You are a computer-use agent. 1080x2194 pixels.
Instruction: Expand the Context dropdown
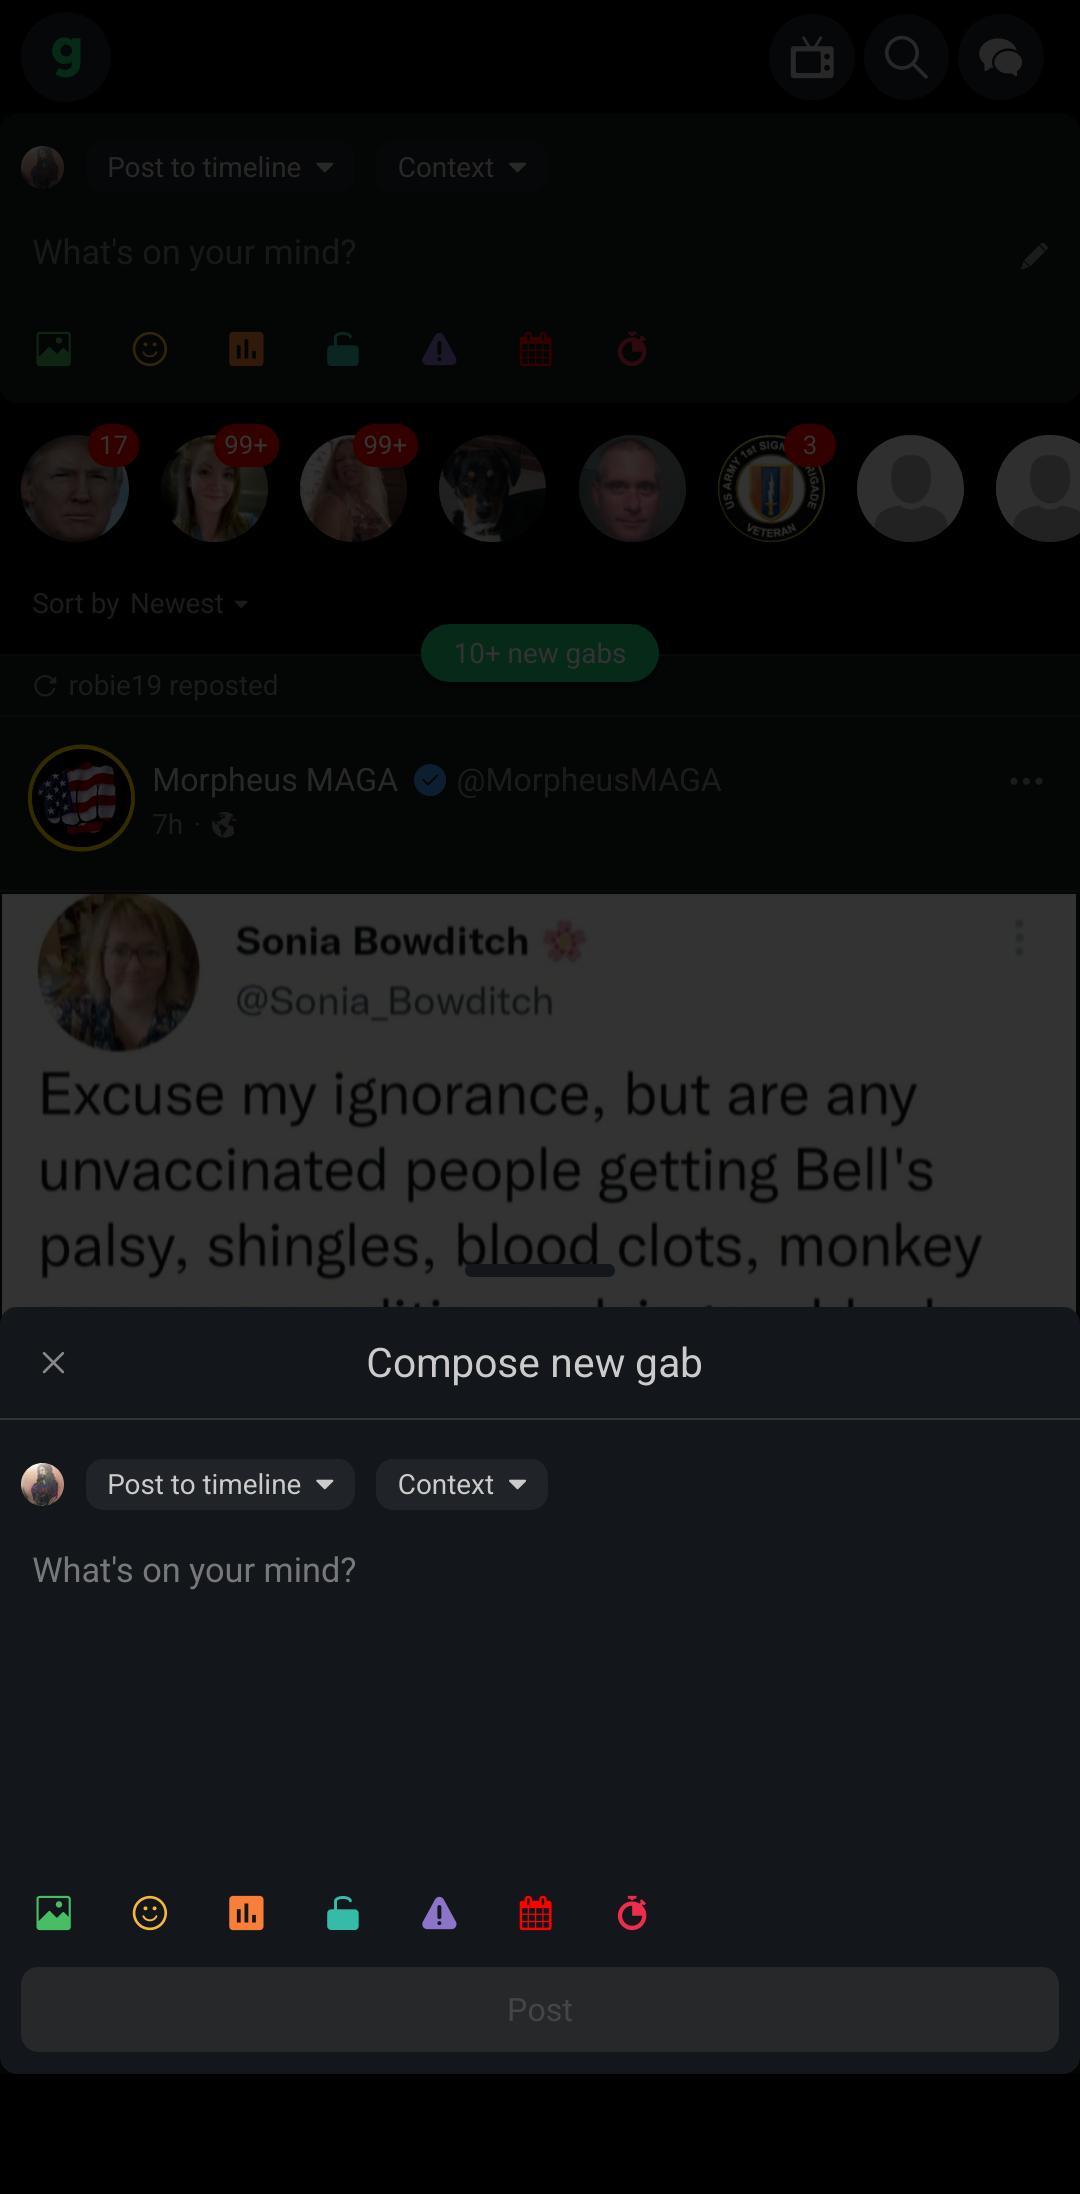tap(460, 1484)
